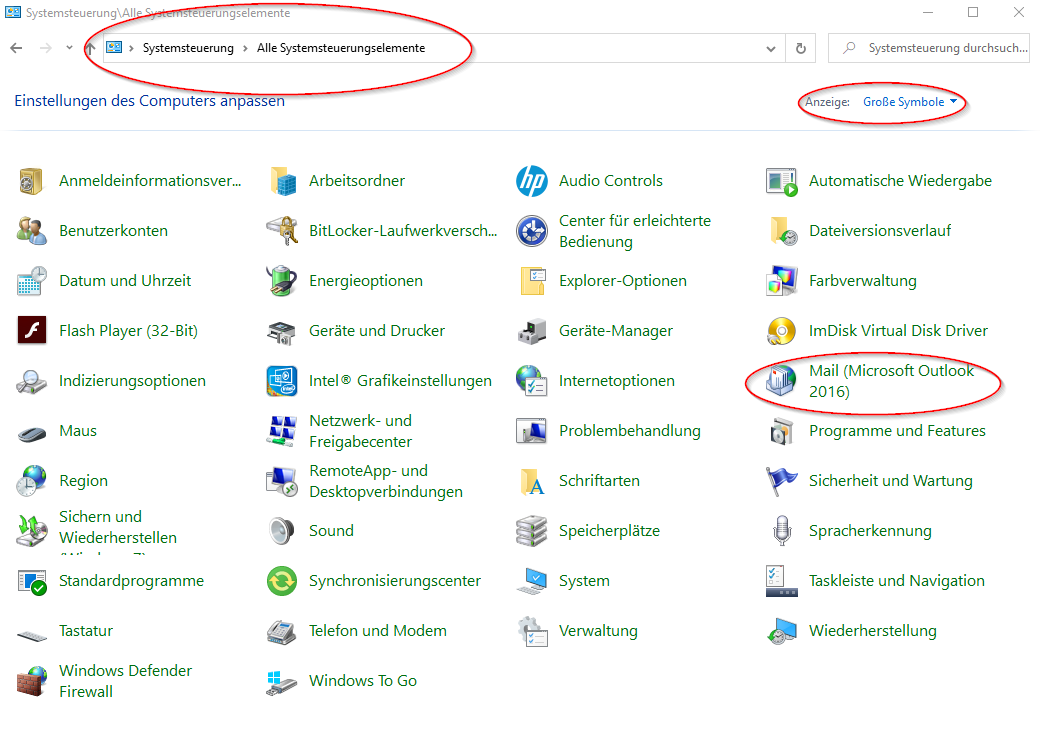Open the Geräte-Manager icon
The image size is (1040, 746).
[531, 331]
